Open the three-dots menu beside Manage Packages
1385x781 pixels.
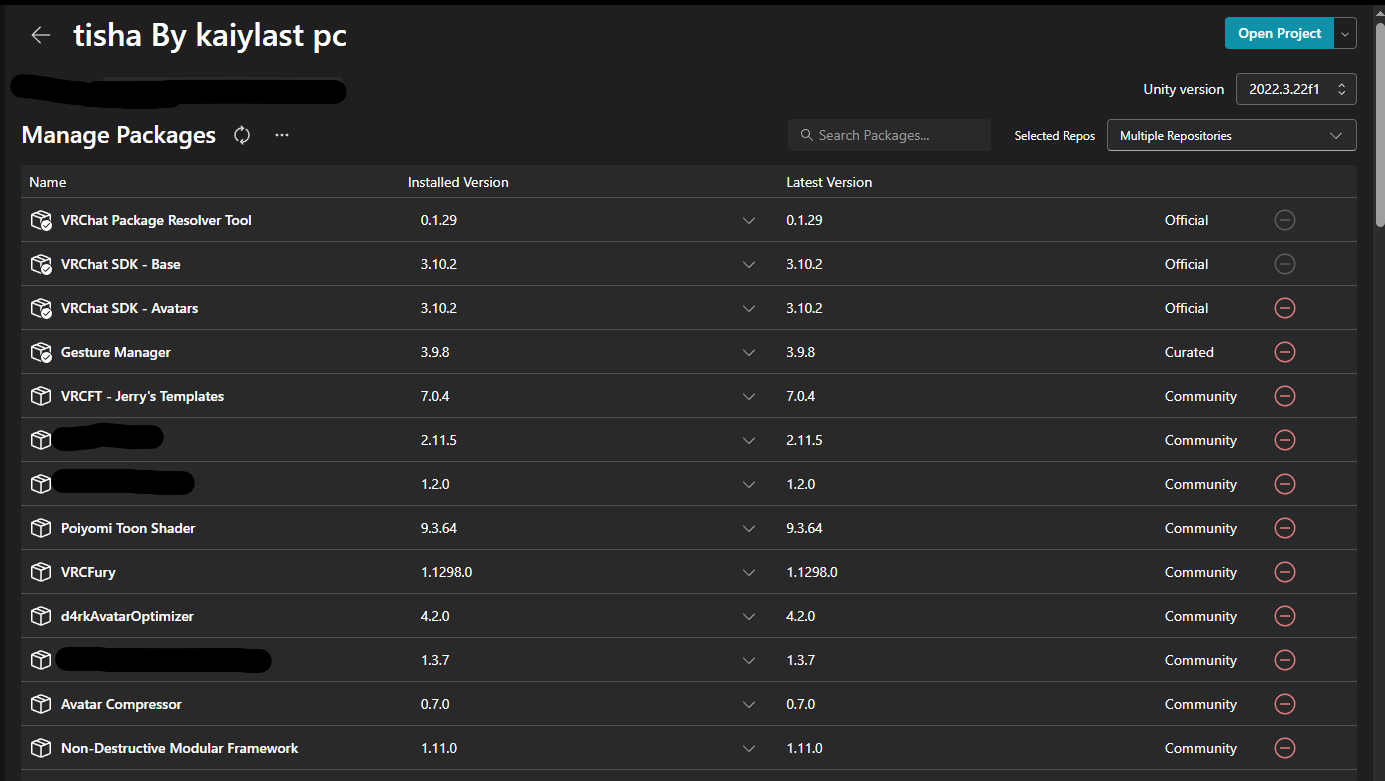coord(282,135)
